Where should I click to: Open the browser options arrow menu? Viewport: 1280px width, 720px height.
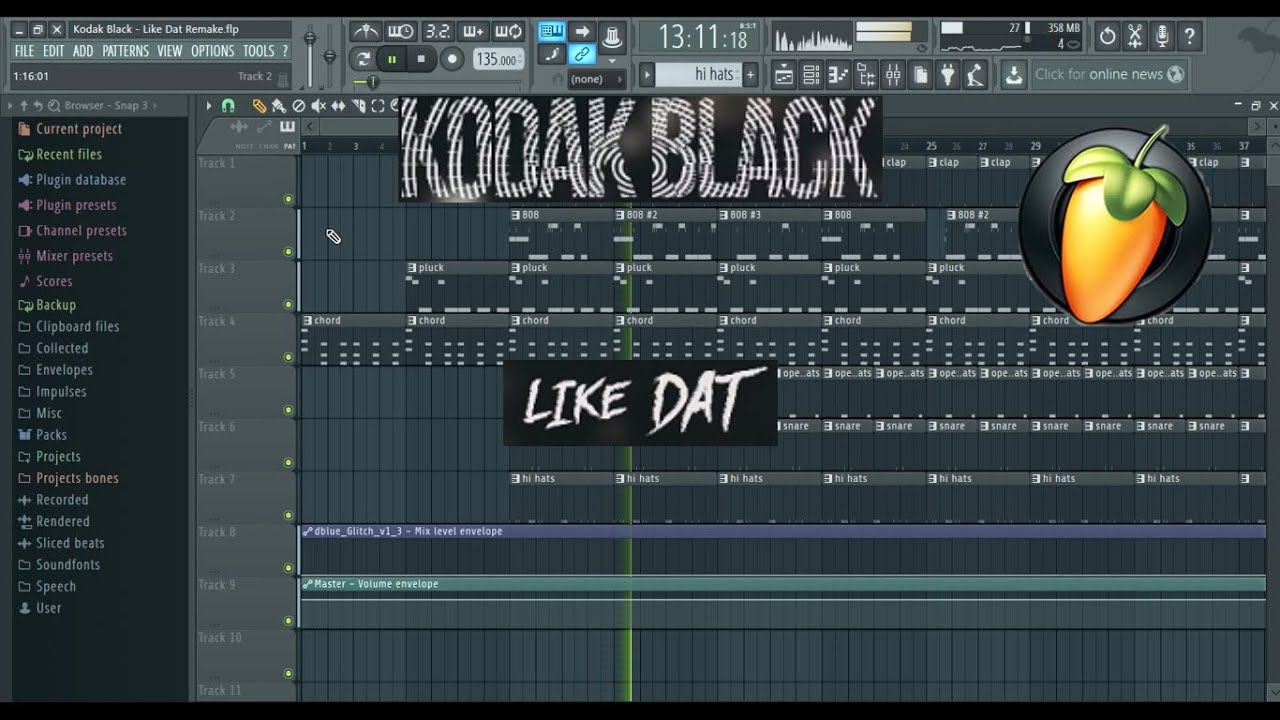pos(10,106)
